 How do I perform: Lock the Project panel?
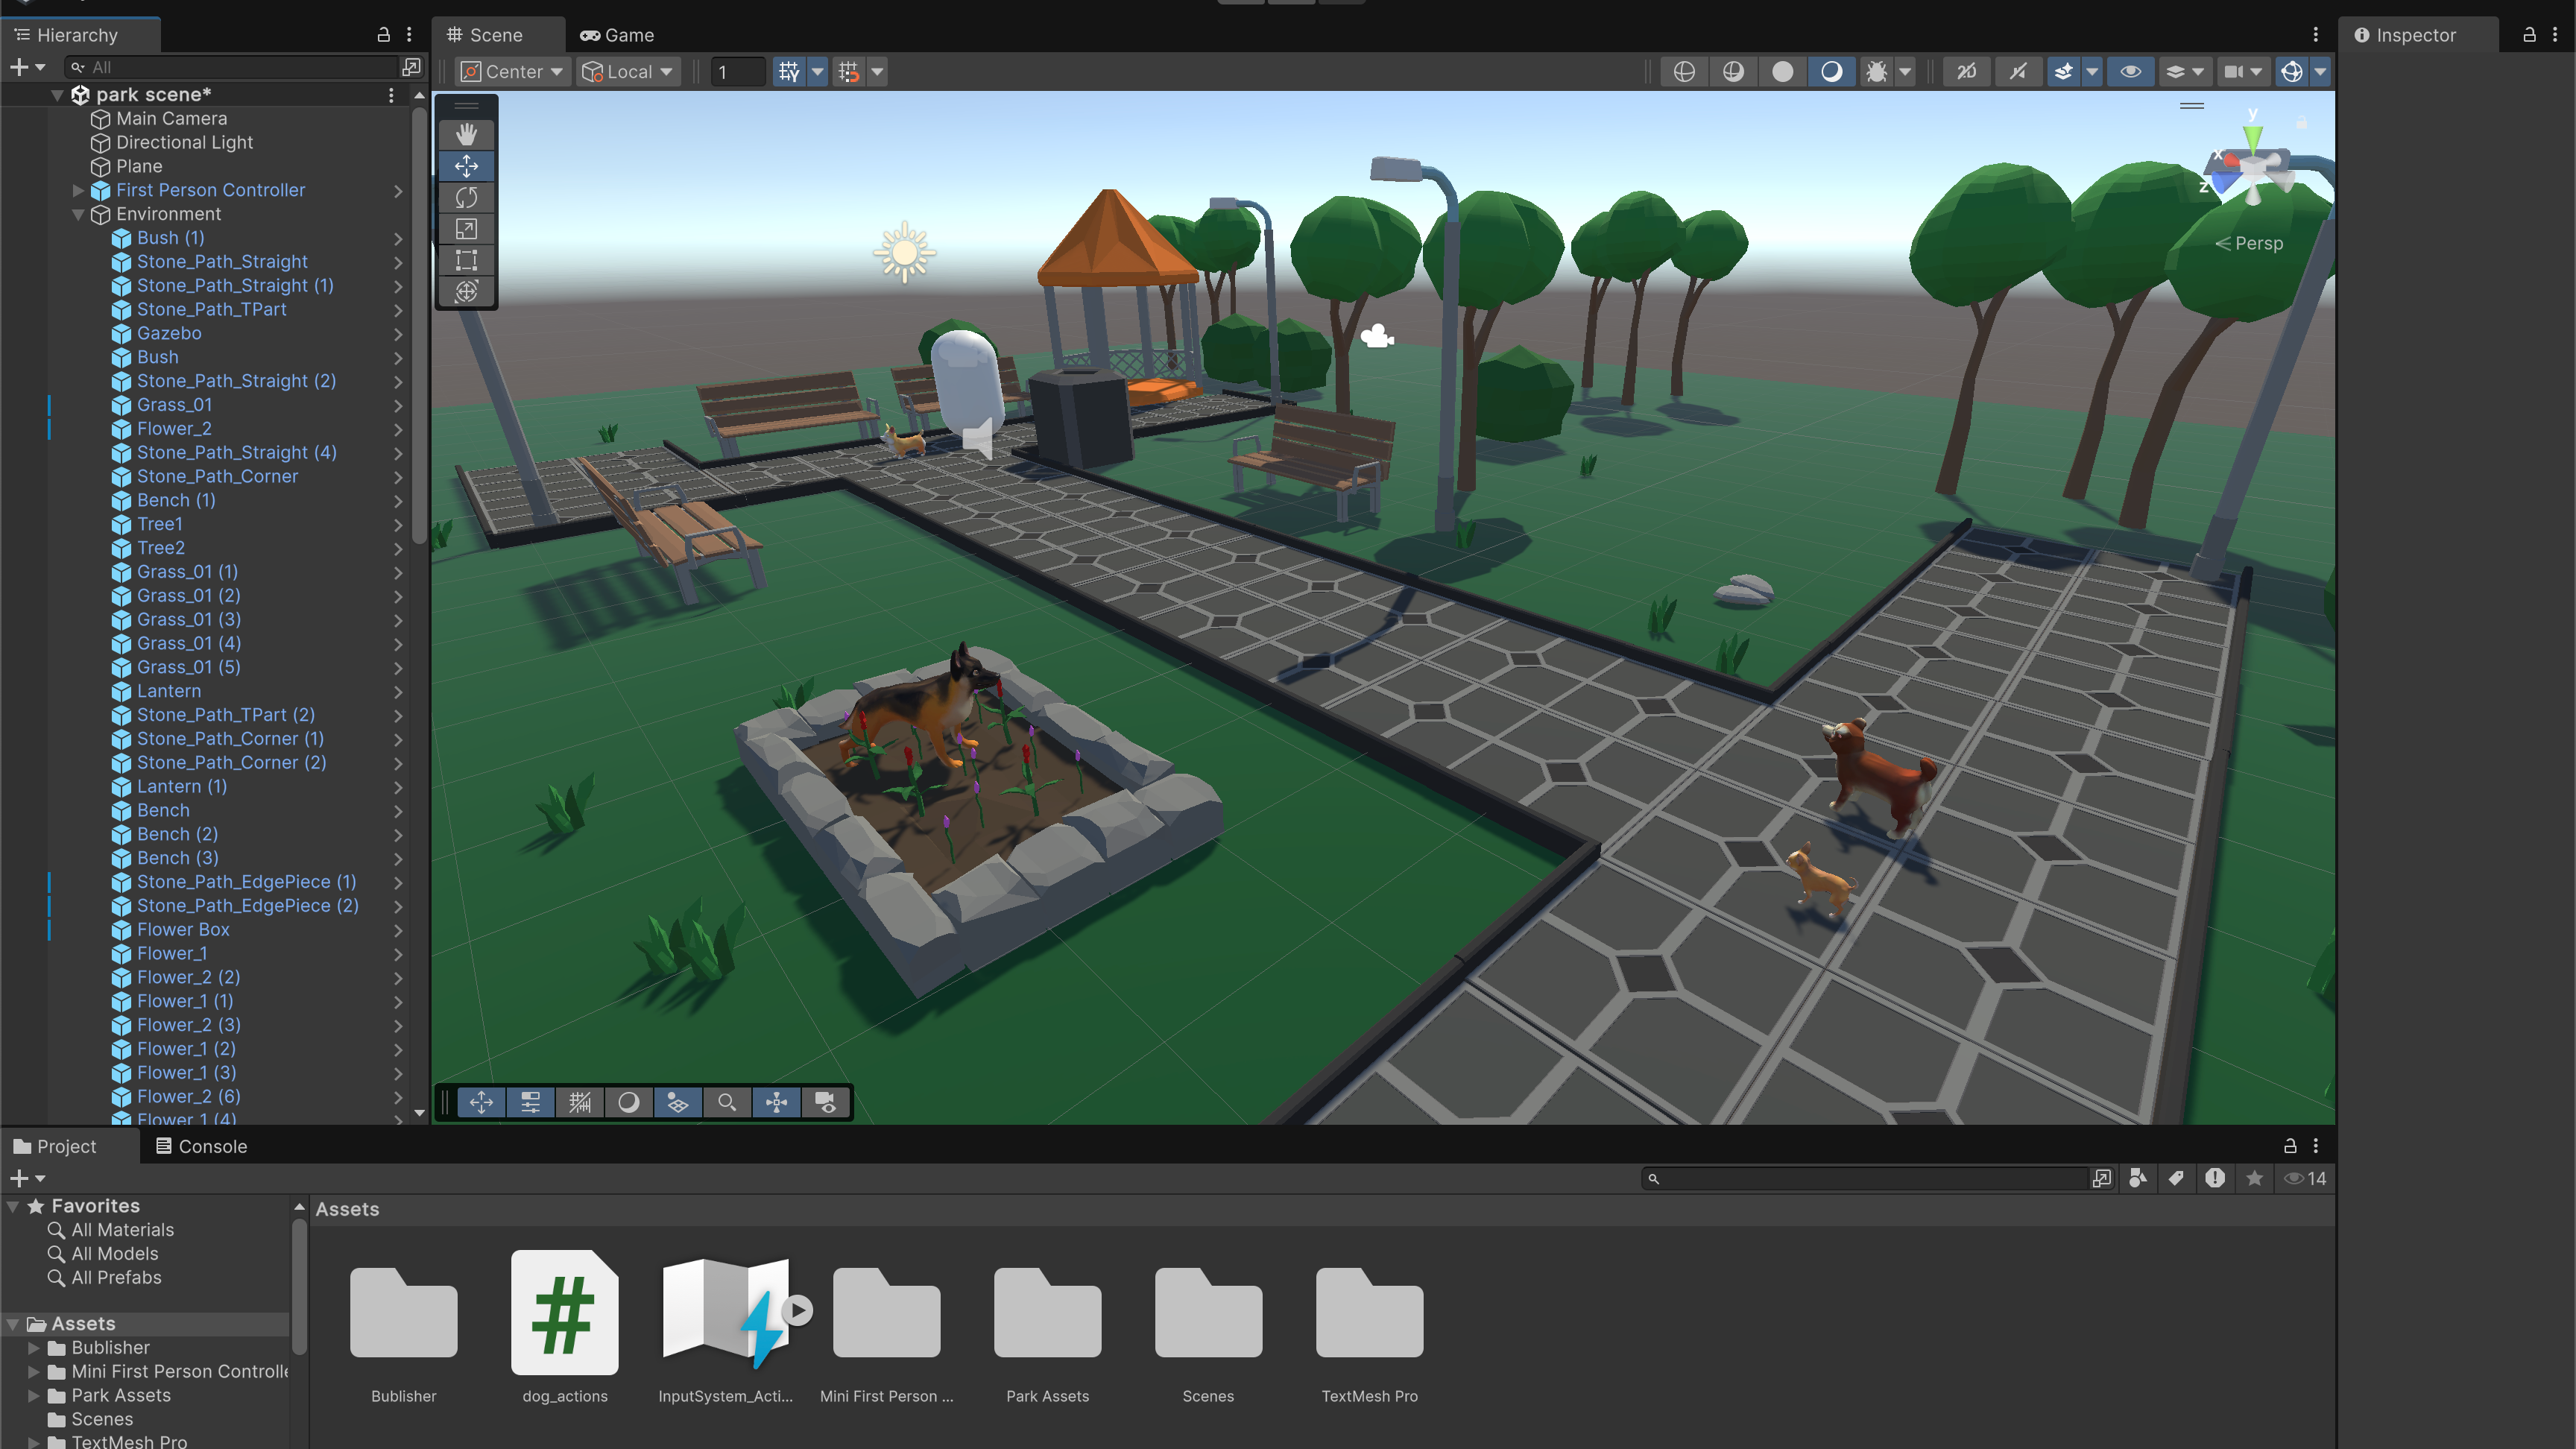(x=2290, y=1146)
